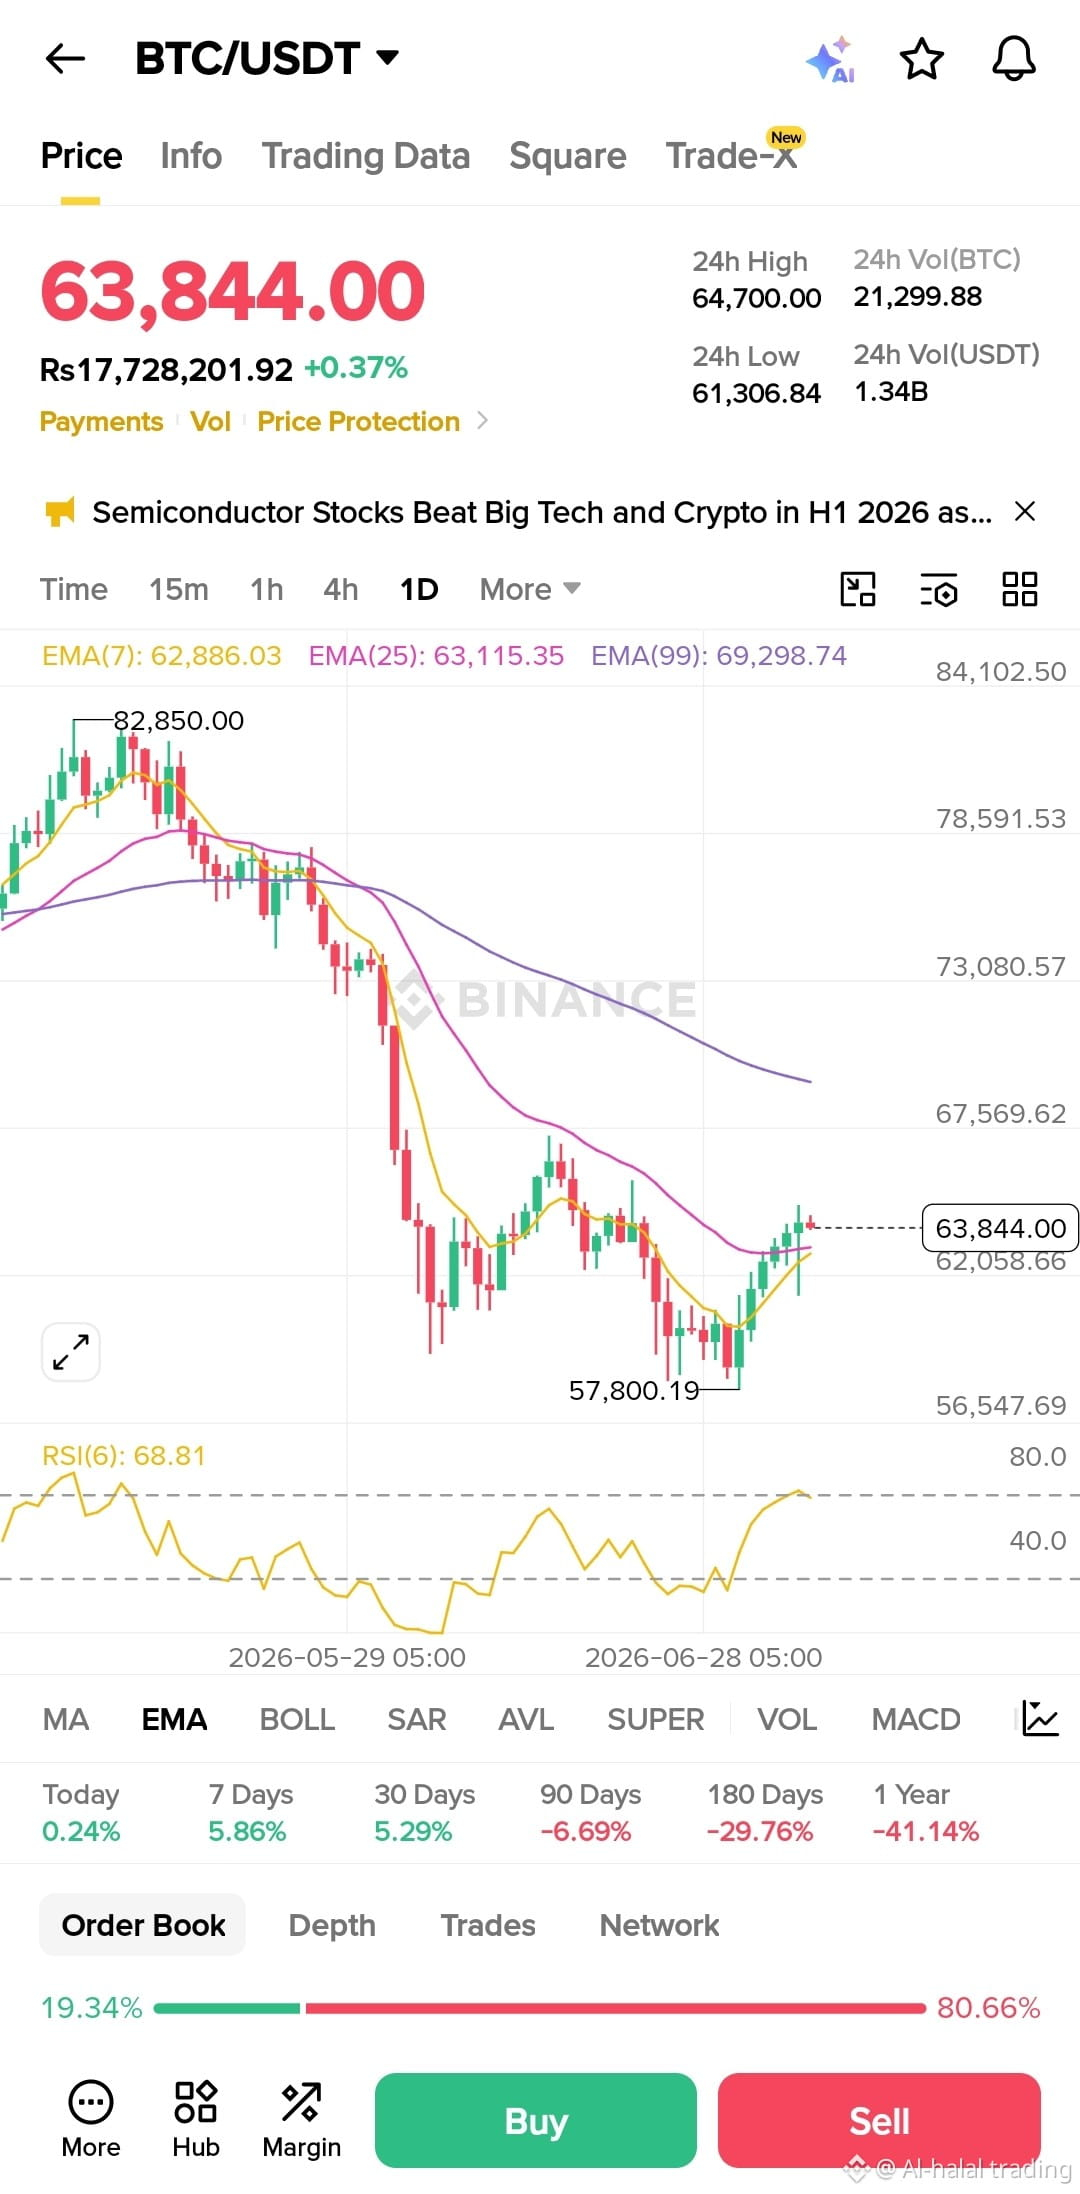Tap the RSI(6): 68.81 label
Screen dimensions: 1080x2194
pos(124,1455)
